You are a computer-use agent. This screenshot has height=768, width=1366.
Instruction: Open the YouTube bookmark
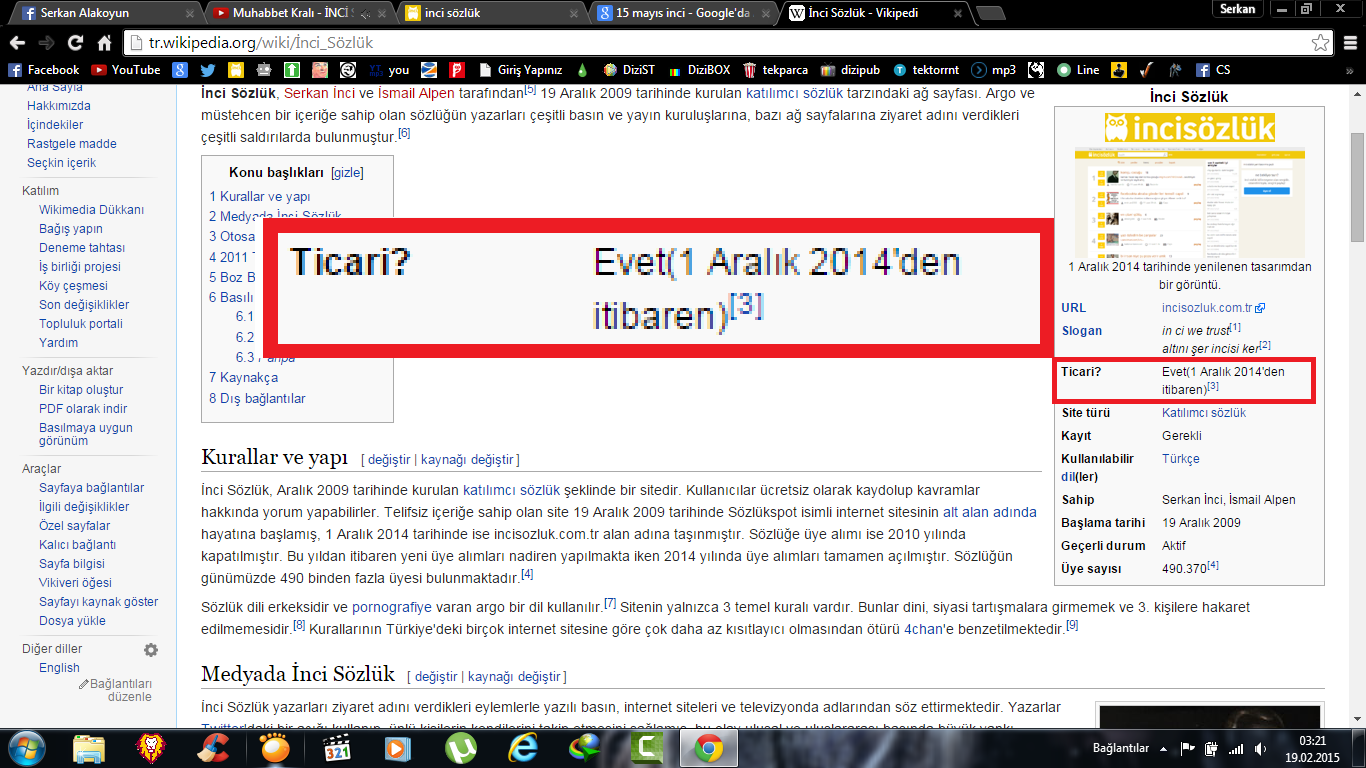click(x=126, y=70)
